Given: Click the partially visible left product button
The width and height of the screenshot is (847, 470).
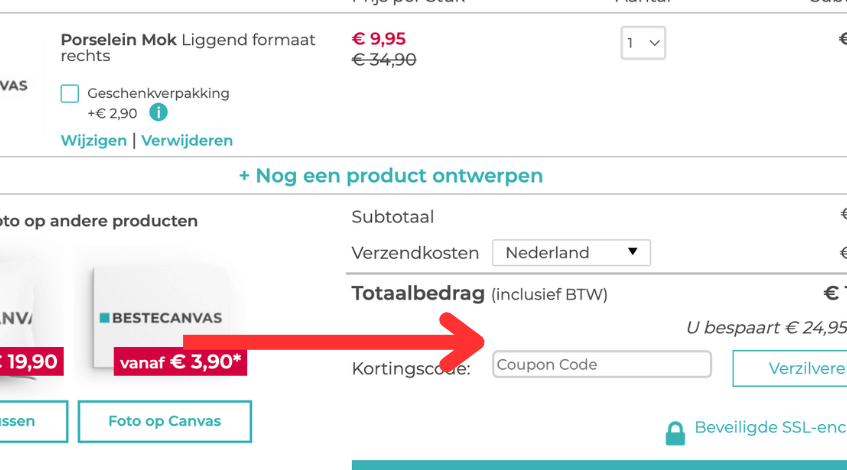Looking at the screenshot, I should (33, 421).
